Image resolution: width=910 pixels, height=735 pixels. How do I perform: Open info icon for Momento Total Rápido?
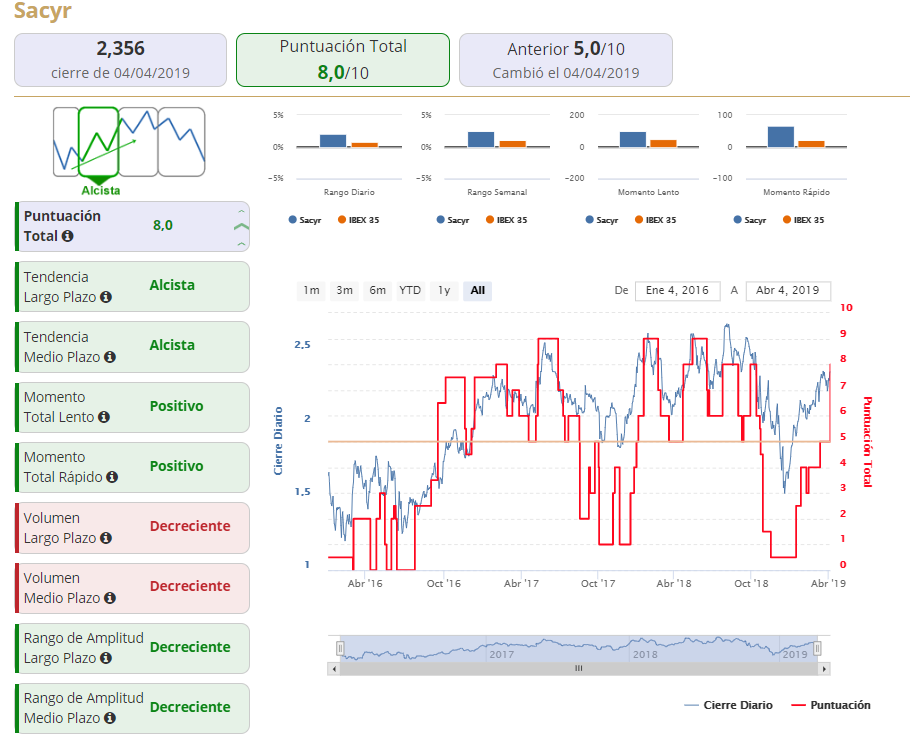(x=112, y=477)
